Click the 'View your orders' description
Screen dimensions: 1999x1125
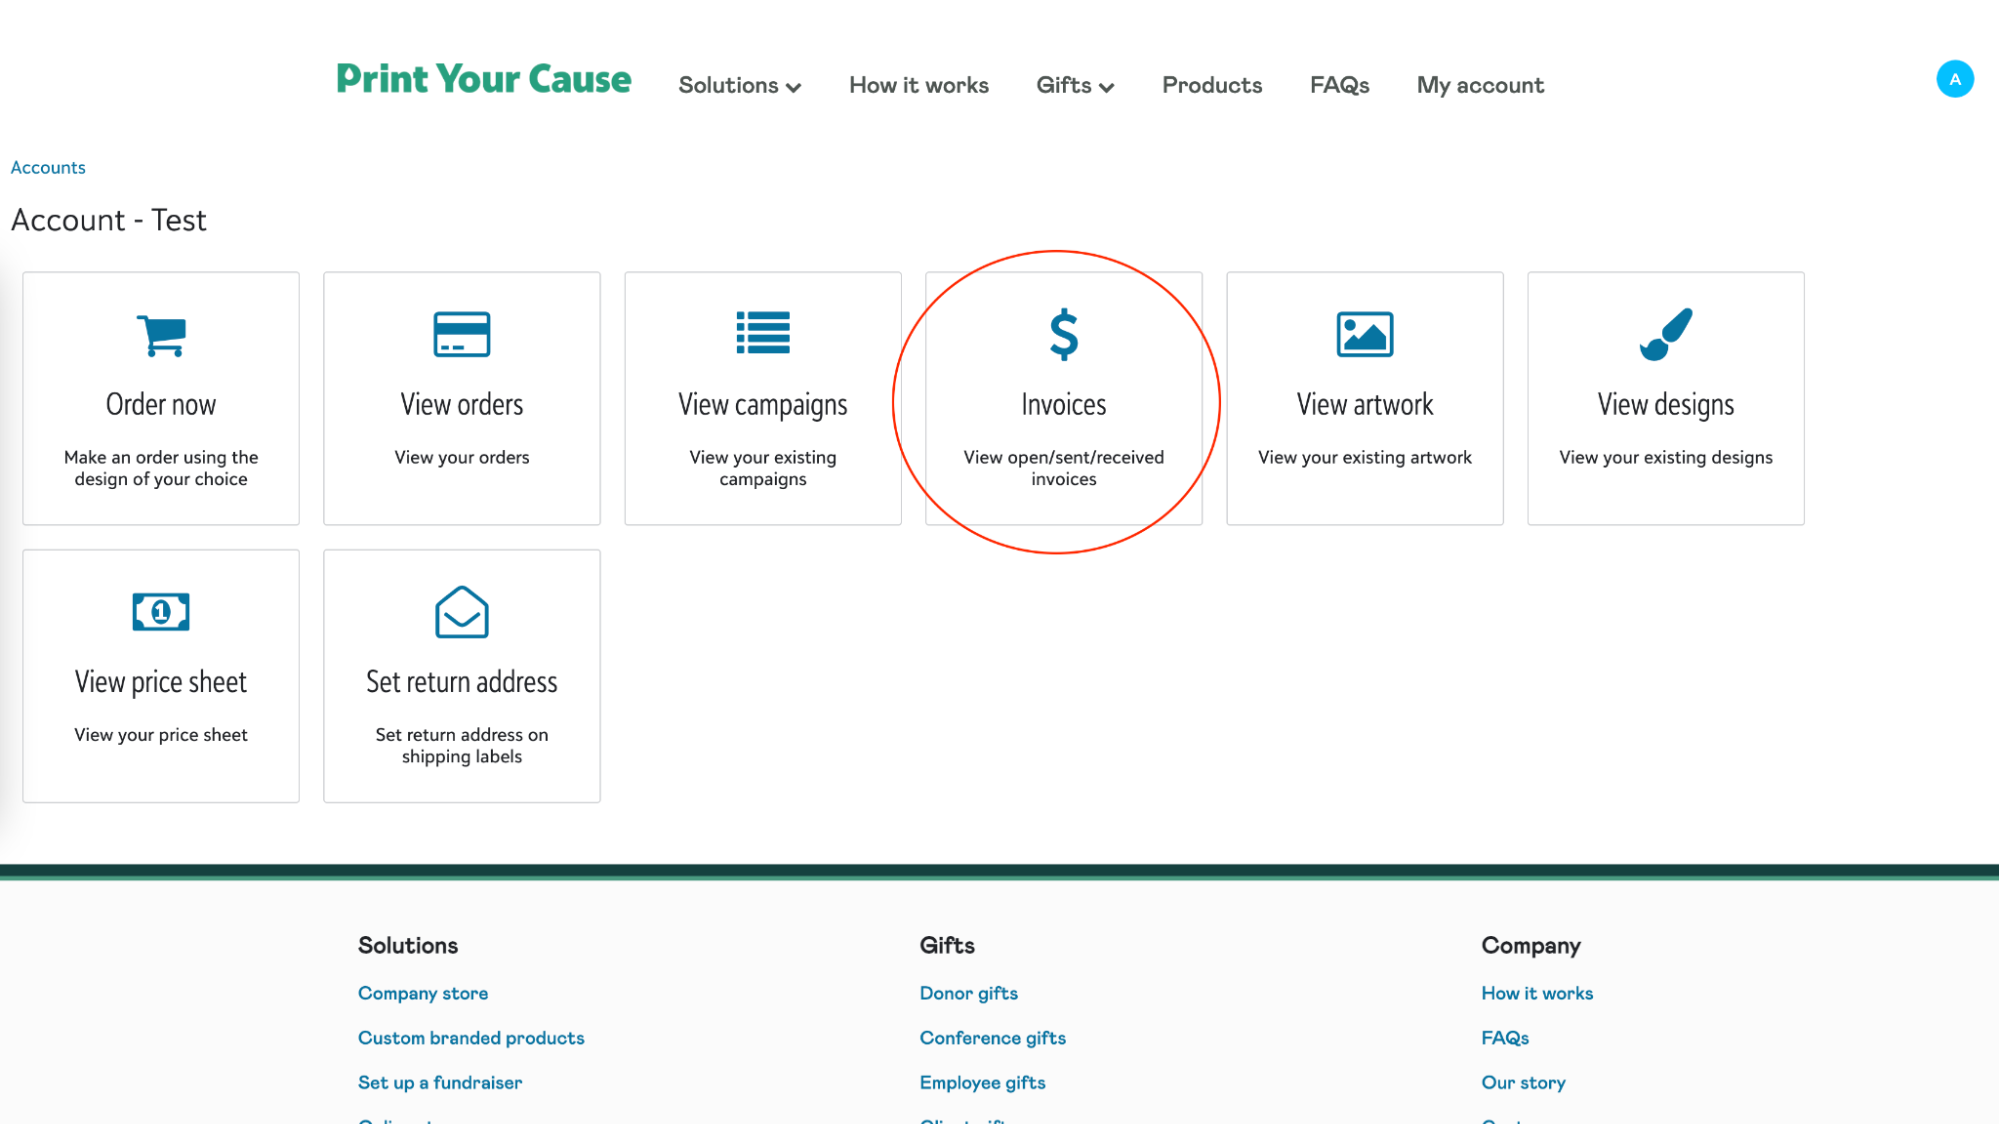tap(462, 457)
